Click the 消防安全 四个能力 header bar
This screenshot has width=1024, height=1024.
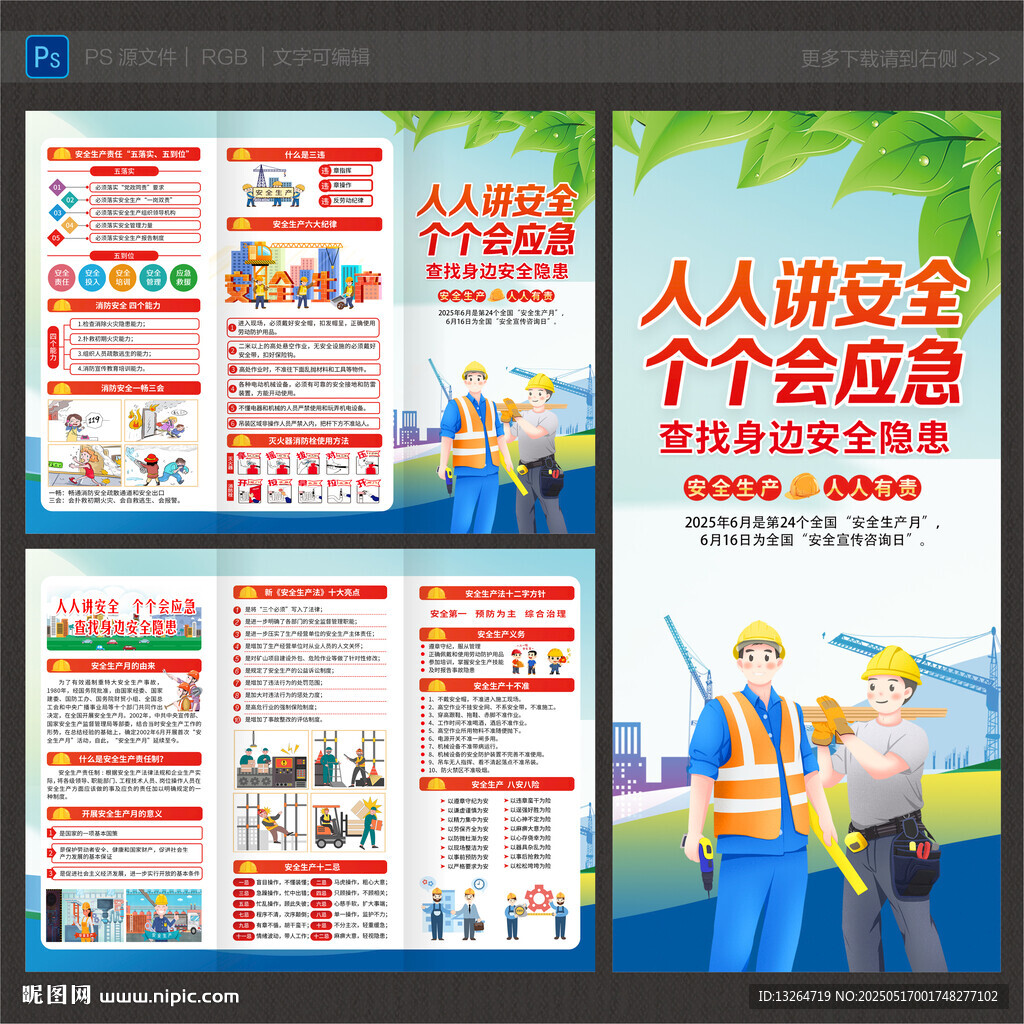point(124,306)
